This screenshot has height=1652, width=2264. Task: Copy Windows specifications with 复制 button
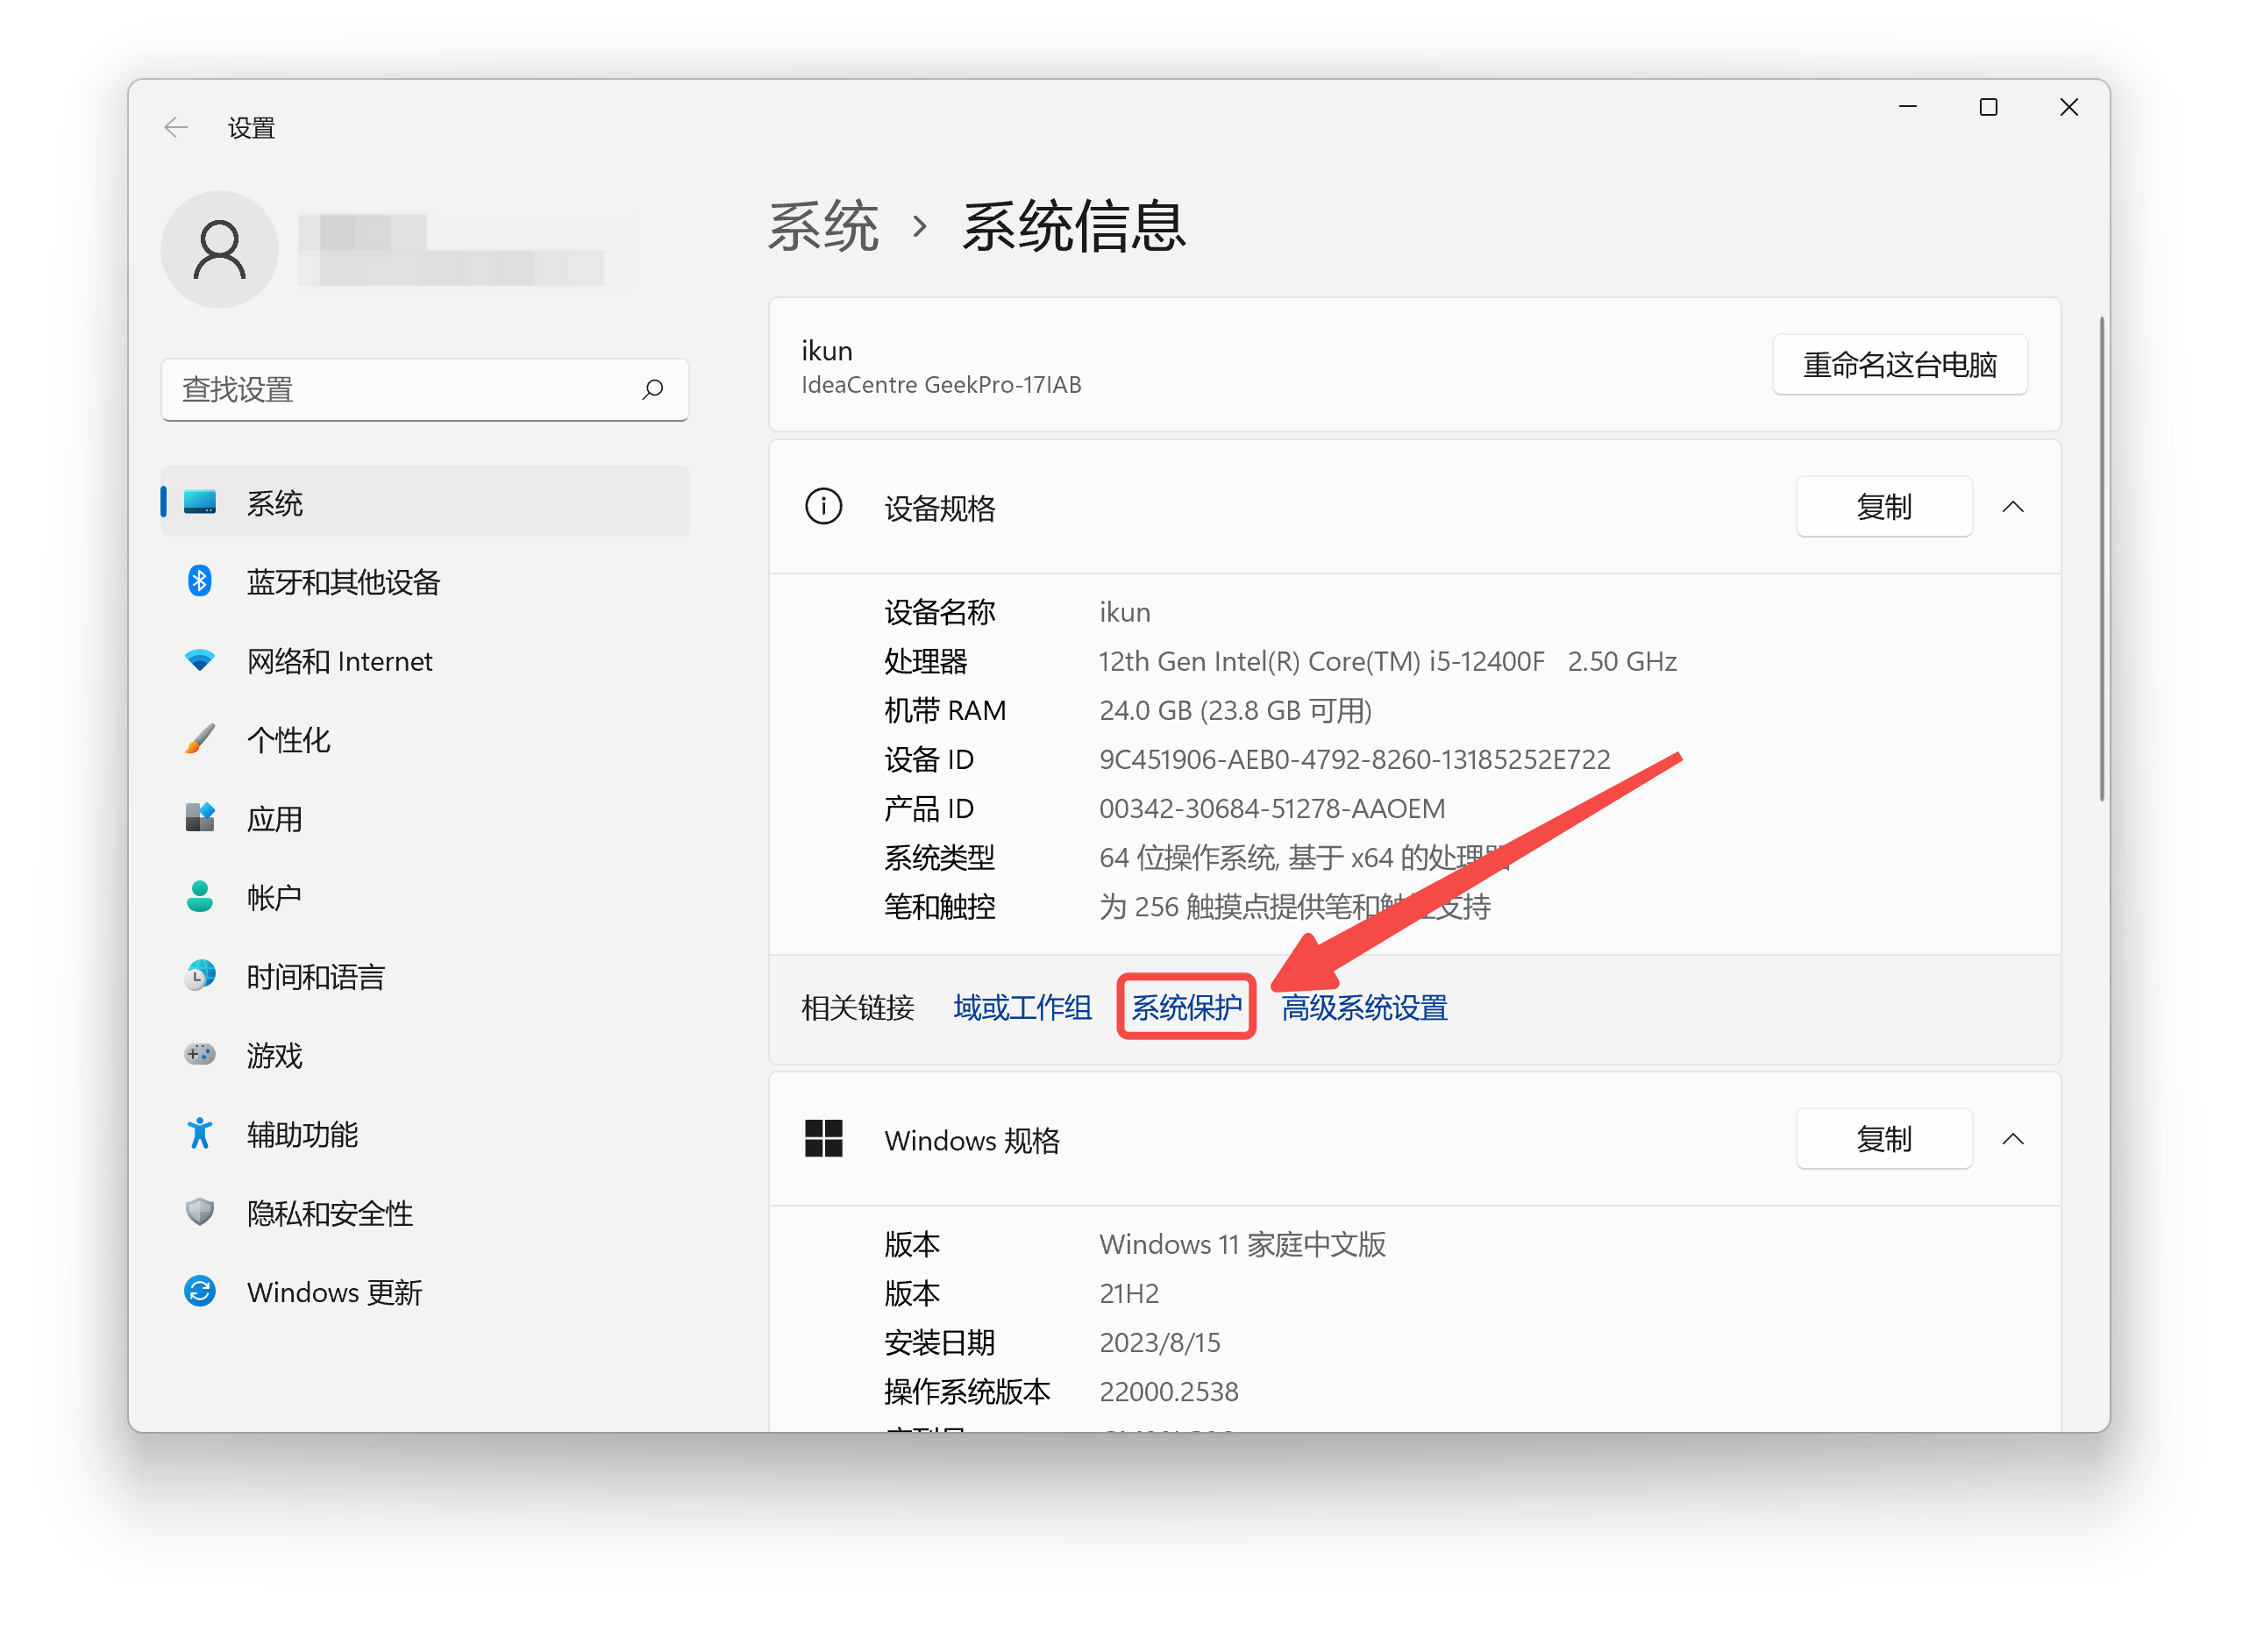(x=1884, y=1139)
